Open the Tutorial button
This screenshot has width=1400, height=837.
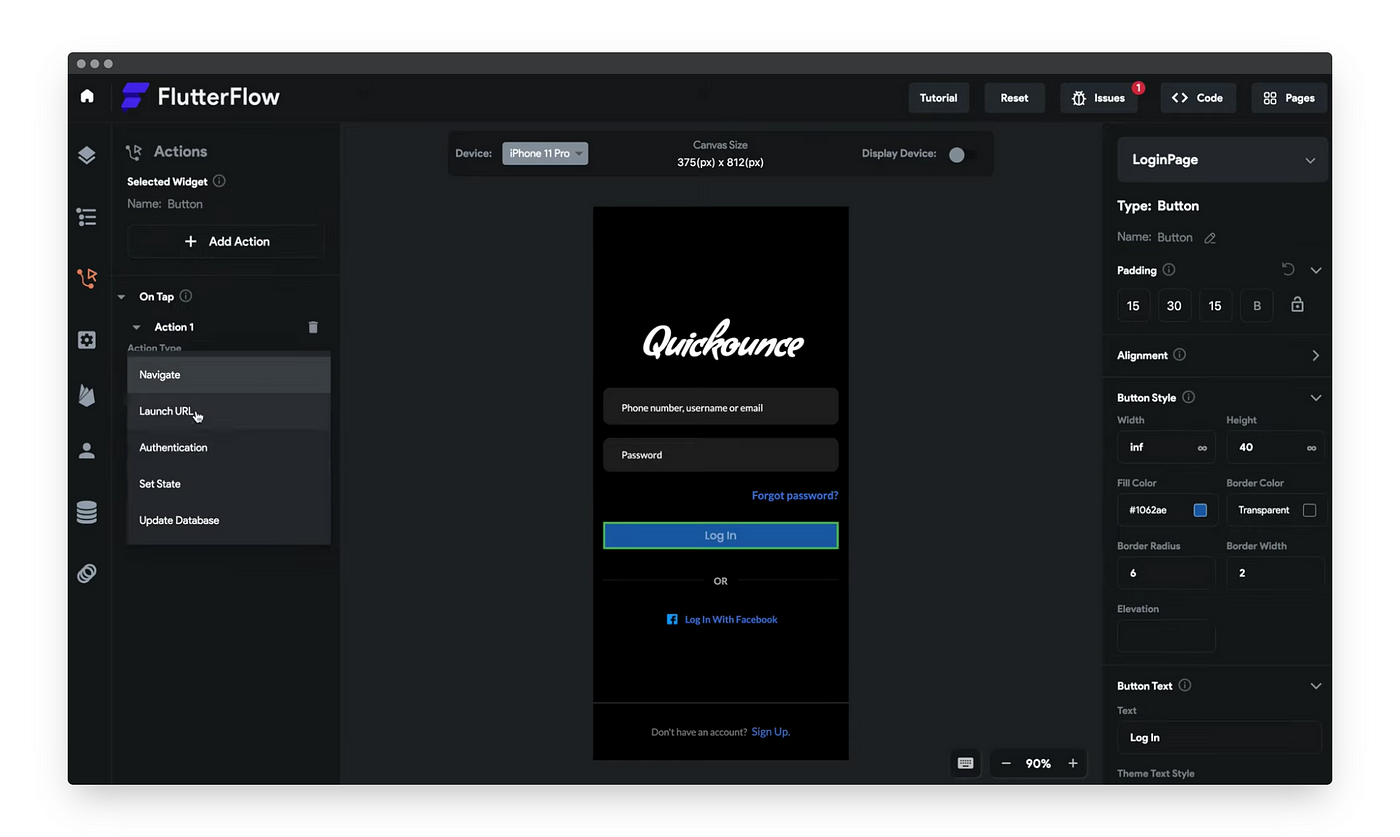[938, 98]
